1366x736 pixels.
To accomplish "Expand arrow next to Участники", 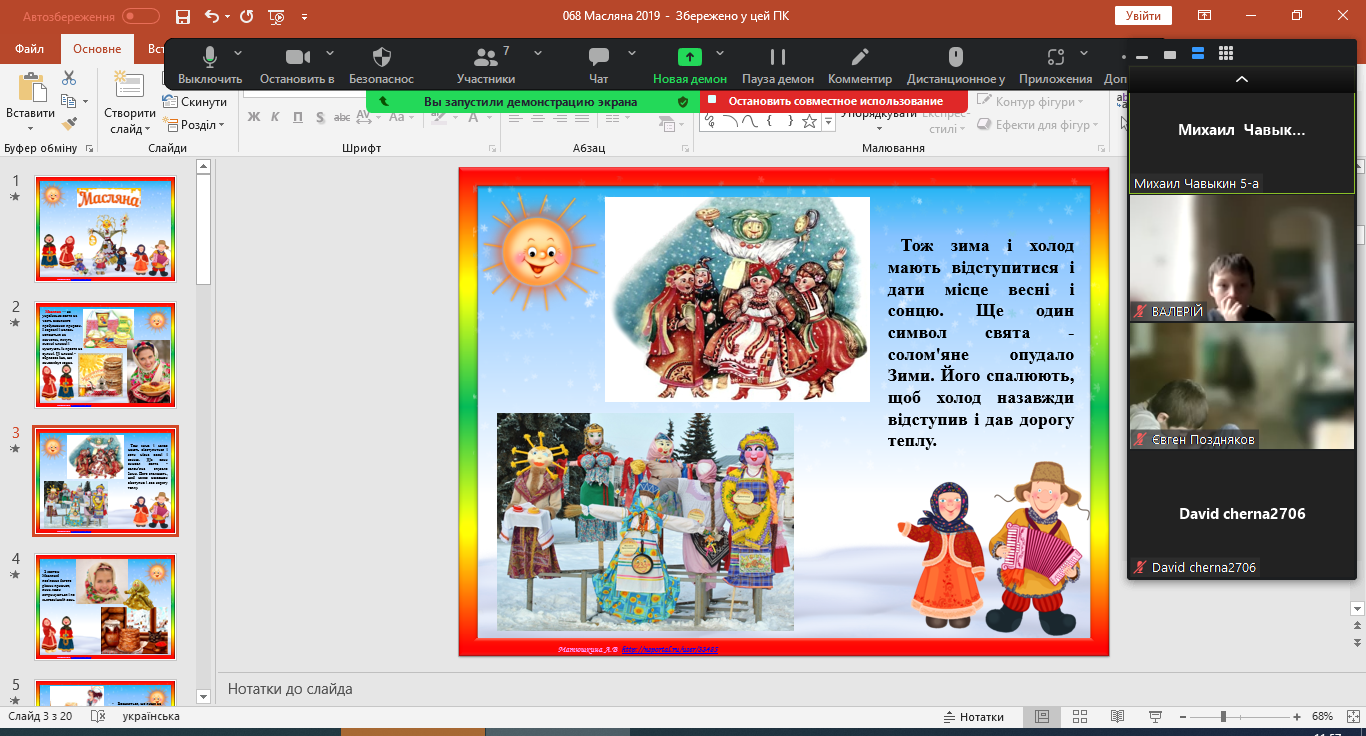I will pyautogui.click(x=538, y=52).
